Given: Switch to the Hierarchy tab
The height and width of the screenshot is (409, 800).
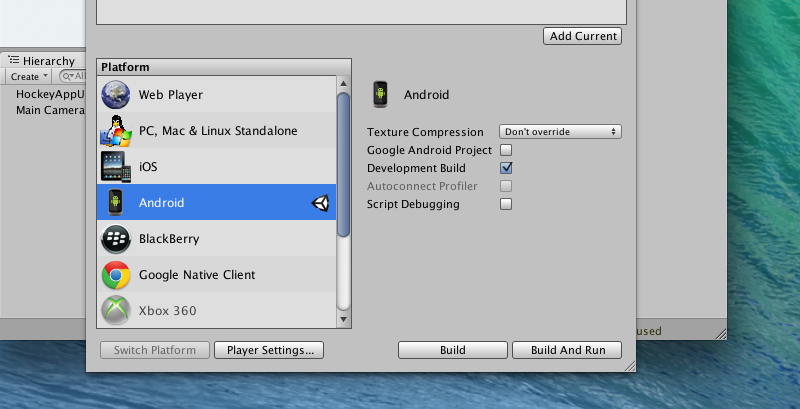Looking at the screenshot, I should tap(42, 61).
